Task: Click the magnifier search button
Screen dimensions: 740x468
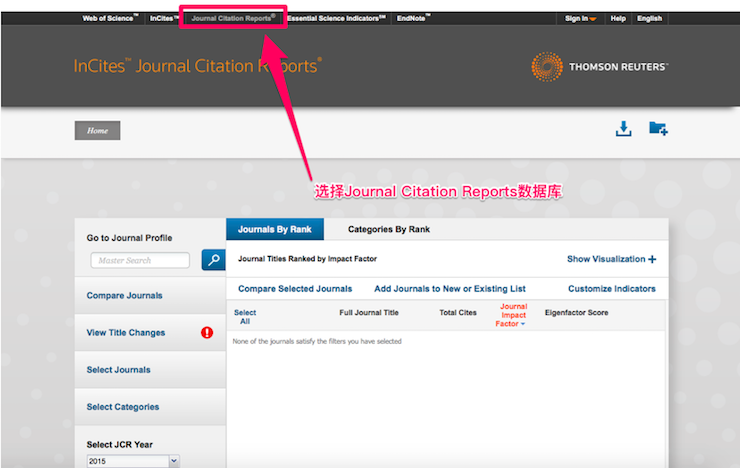Action: click(213, 260)
